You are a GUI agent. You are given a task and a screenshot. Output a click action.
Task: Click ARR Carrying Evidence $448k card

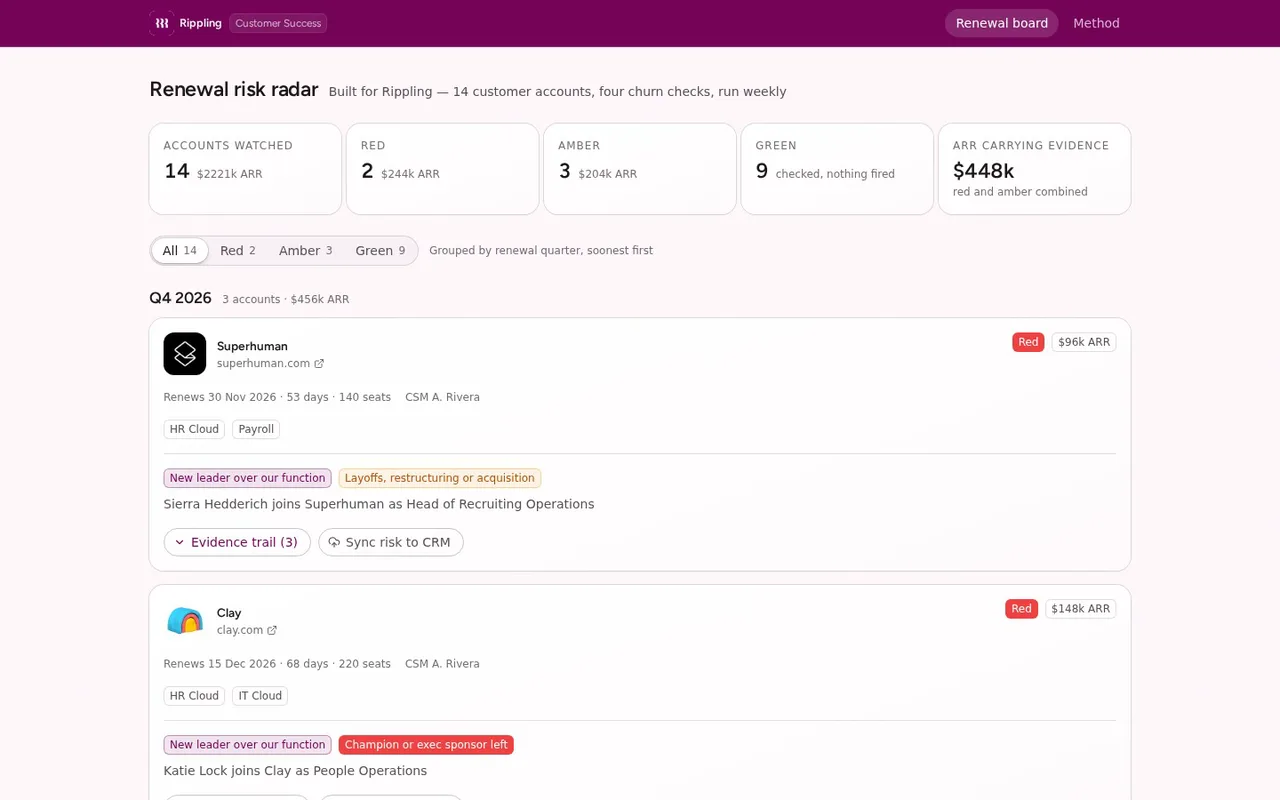pos(1035,169)
